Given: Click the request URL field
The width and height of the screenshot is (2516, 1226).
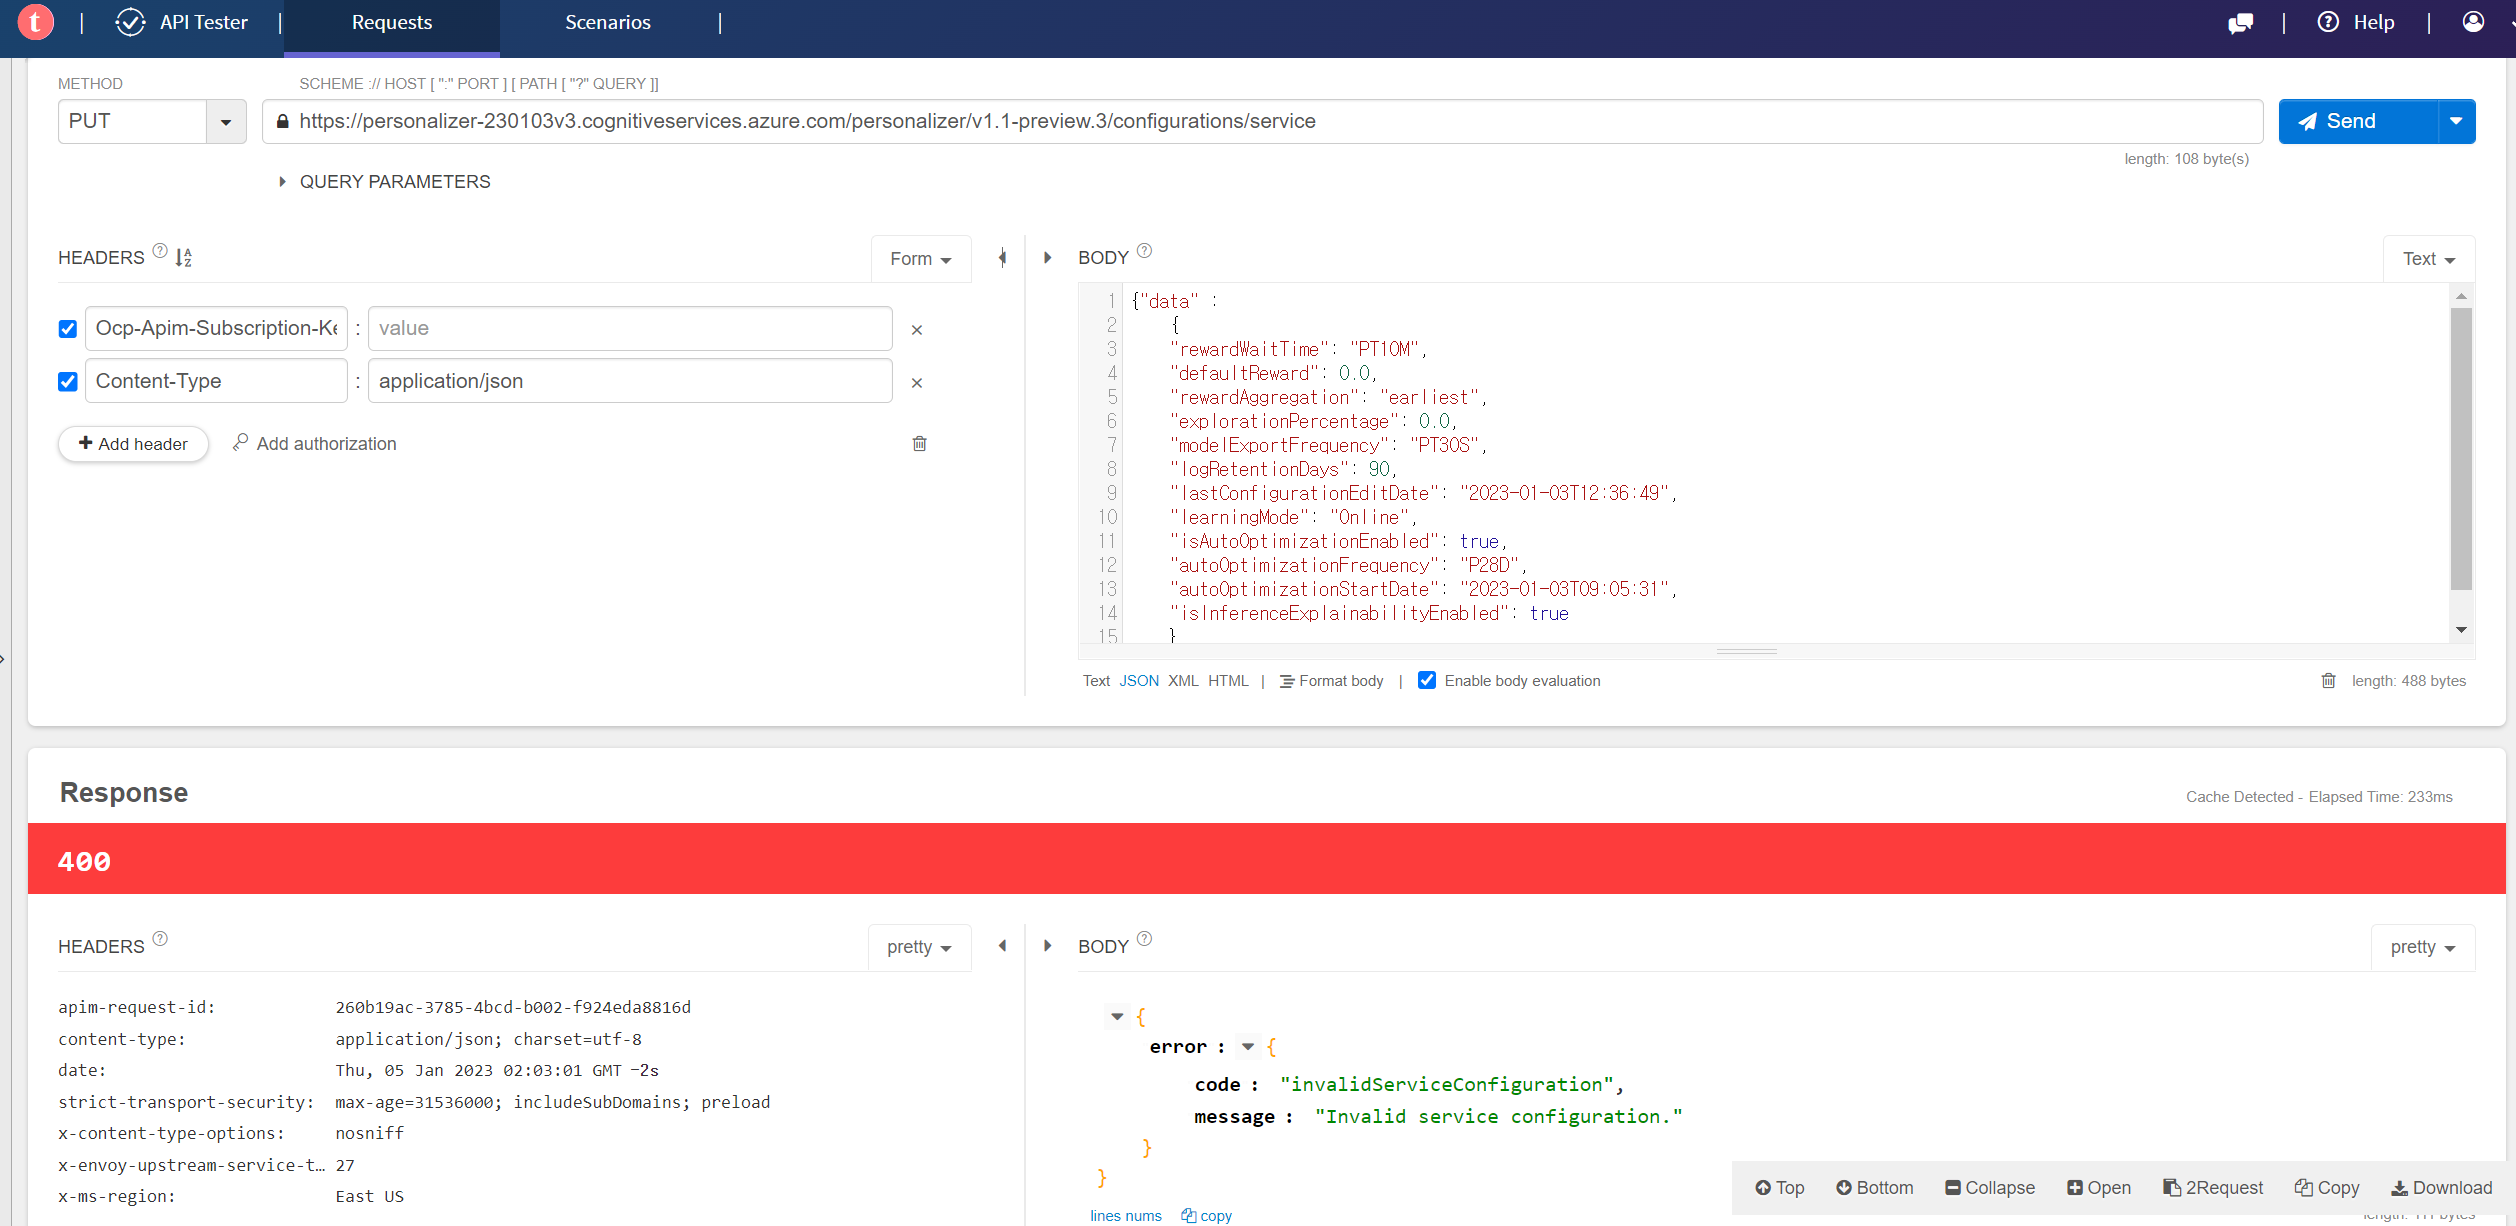Looking at the screenshot, I should [x=1262, y=121].
